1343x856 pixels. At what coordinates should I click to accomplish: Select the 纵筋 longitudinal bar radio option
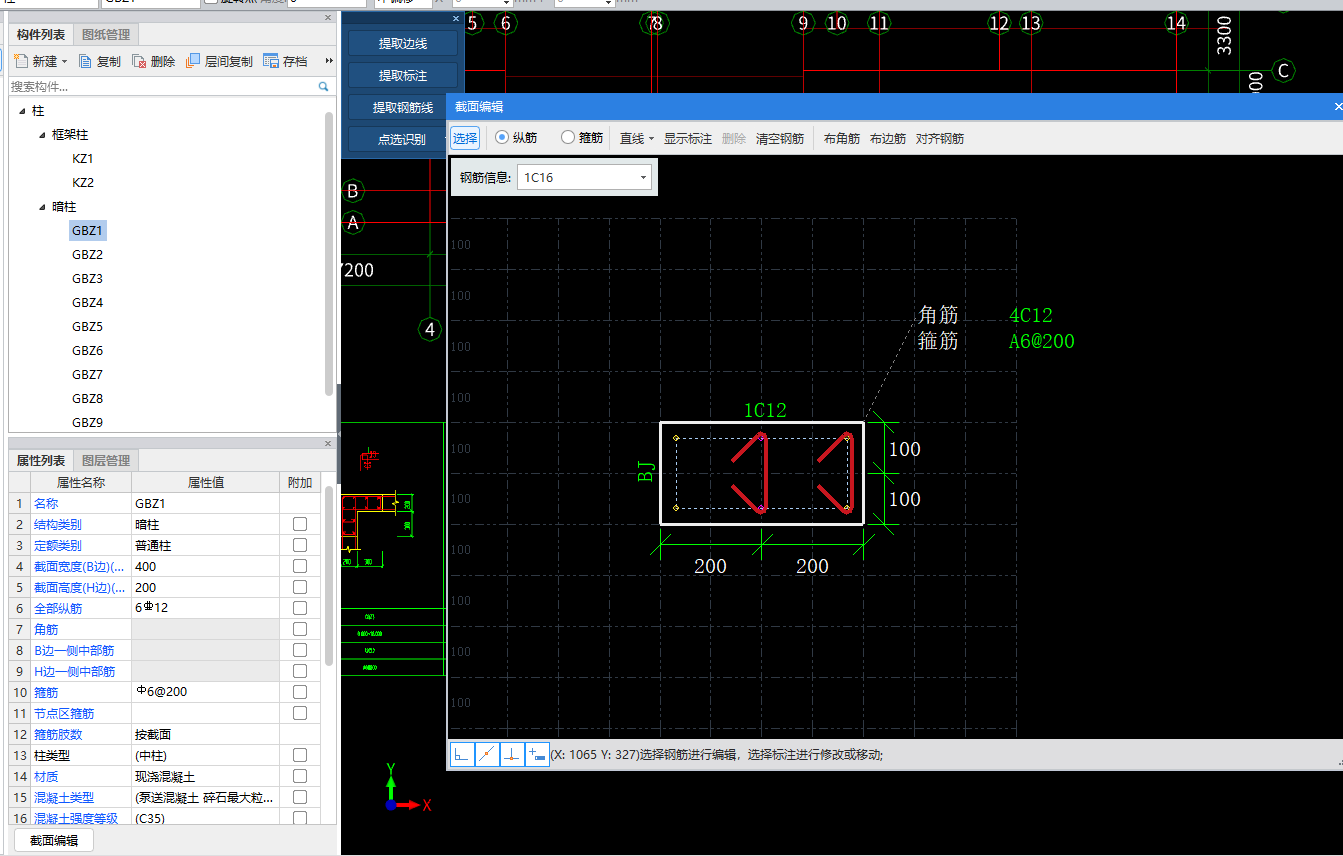[x=502, y=138]
